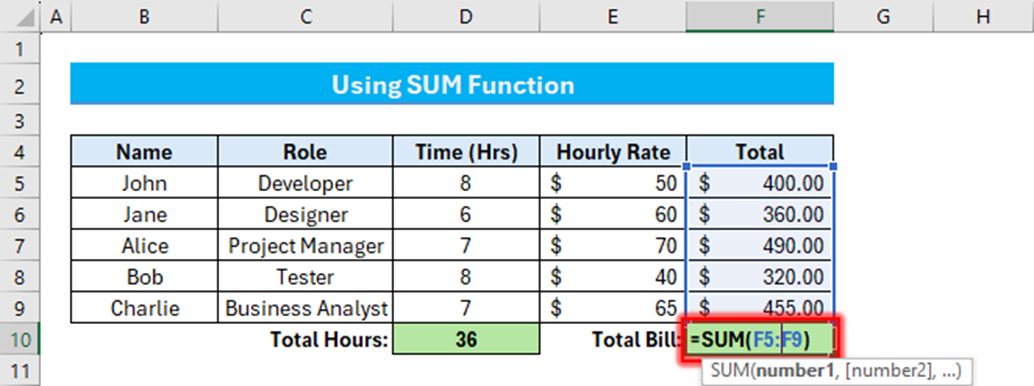Screen dimensions: 1034x386
Task: Click Jane's hours value 6
Action: (466, 214)
